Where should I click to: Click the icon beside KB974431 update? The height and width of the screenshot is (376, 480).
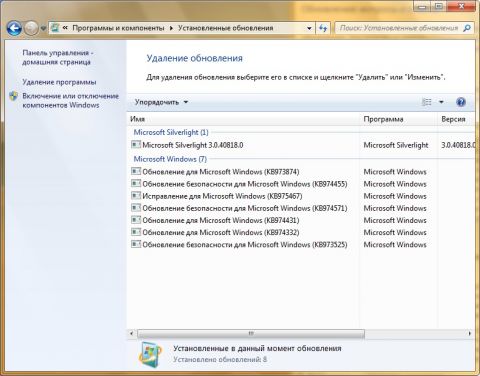tap(136, 220)
